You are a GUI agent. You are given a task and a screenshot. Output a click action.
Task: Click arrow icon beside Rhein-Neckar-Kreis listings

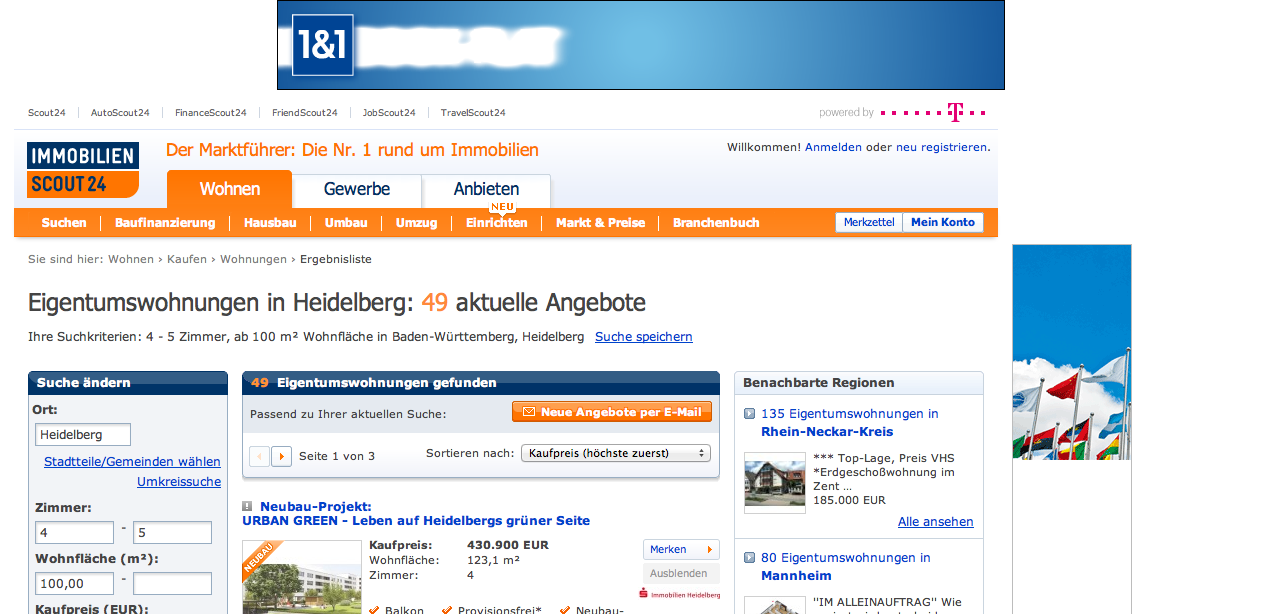click(x=750, y=414)
